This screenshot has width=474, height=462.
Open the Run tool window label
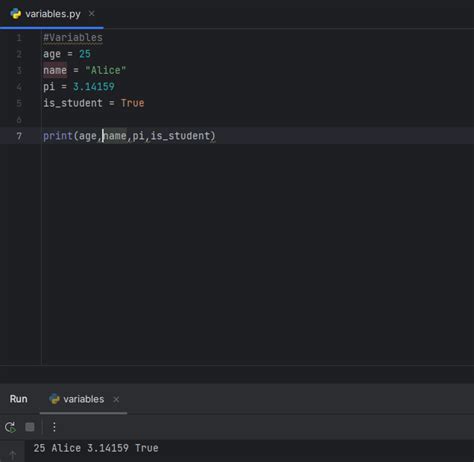click(x=18, y=399)
